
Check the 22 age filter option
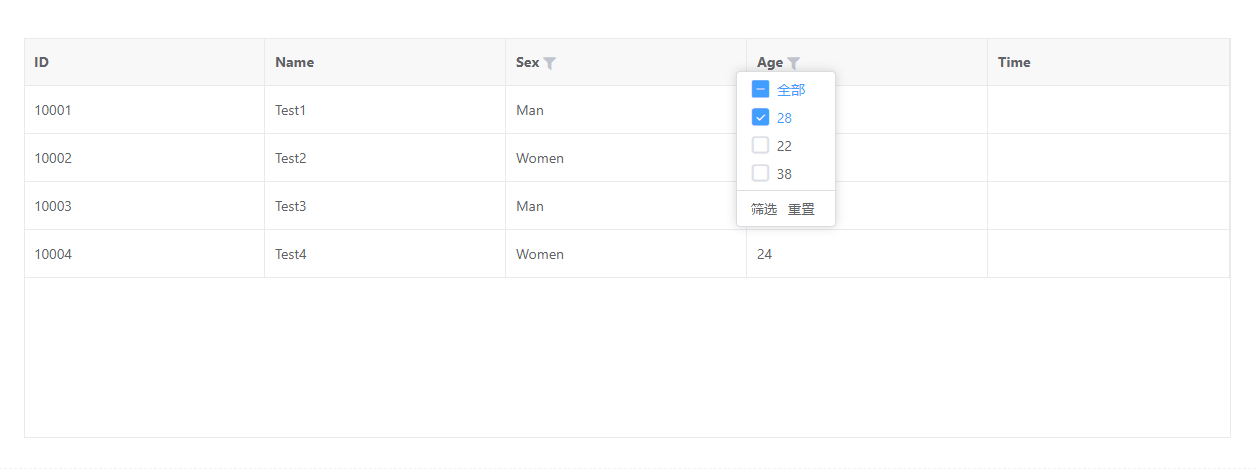(x=760, y=145)
